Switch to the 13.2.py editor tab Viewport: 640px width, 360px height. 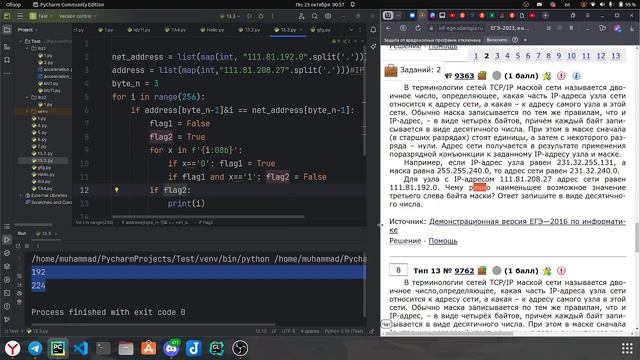249,30
